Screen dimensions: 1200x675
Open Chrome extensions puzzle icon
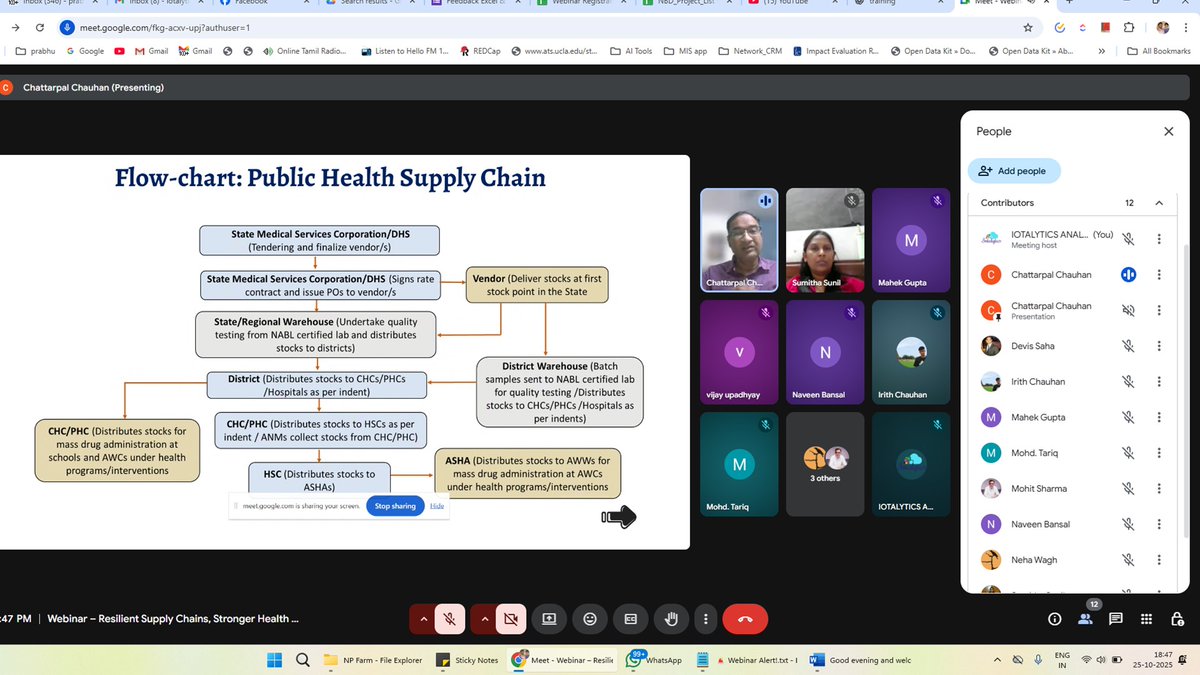(x=1128, y=27)
